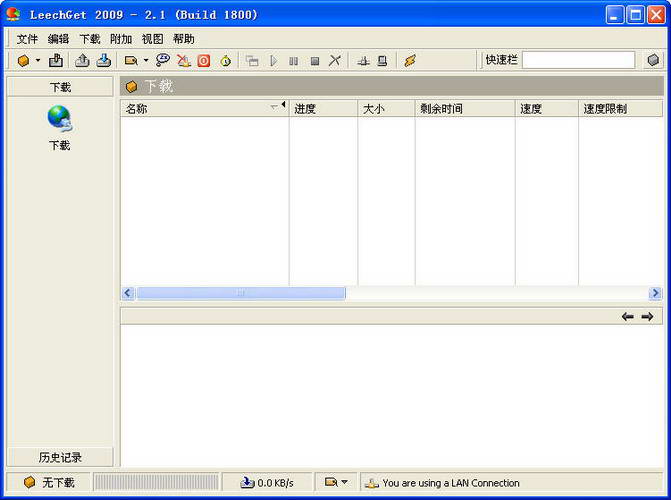This screenshot has height=500, width=671.
Task: Click the red square icon in toolbar
Action: click(x=204, y=61)
